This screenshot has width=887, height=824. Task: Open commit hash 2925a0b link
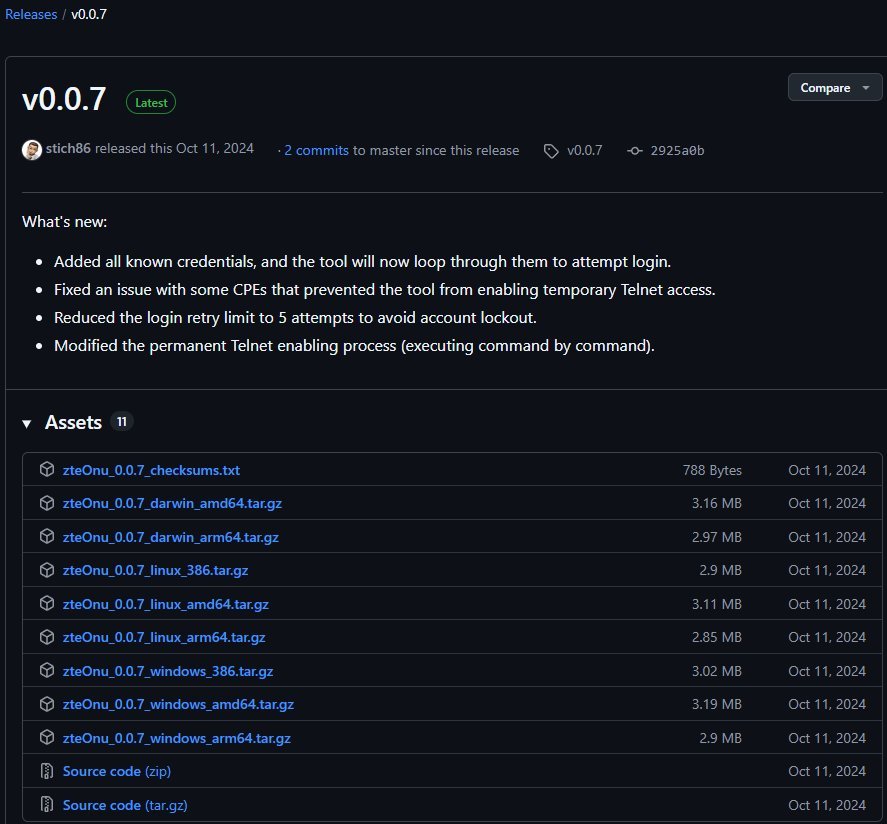[x=677, y=151]
